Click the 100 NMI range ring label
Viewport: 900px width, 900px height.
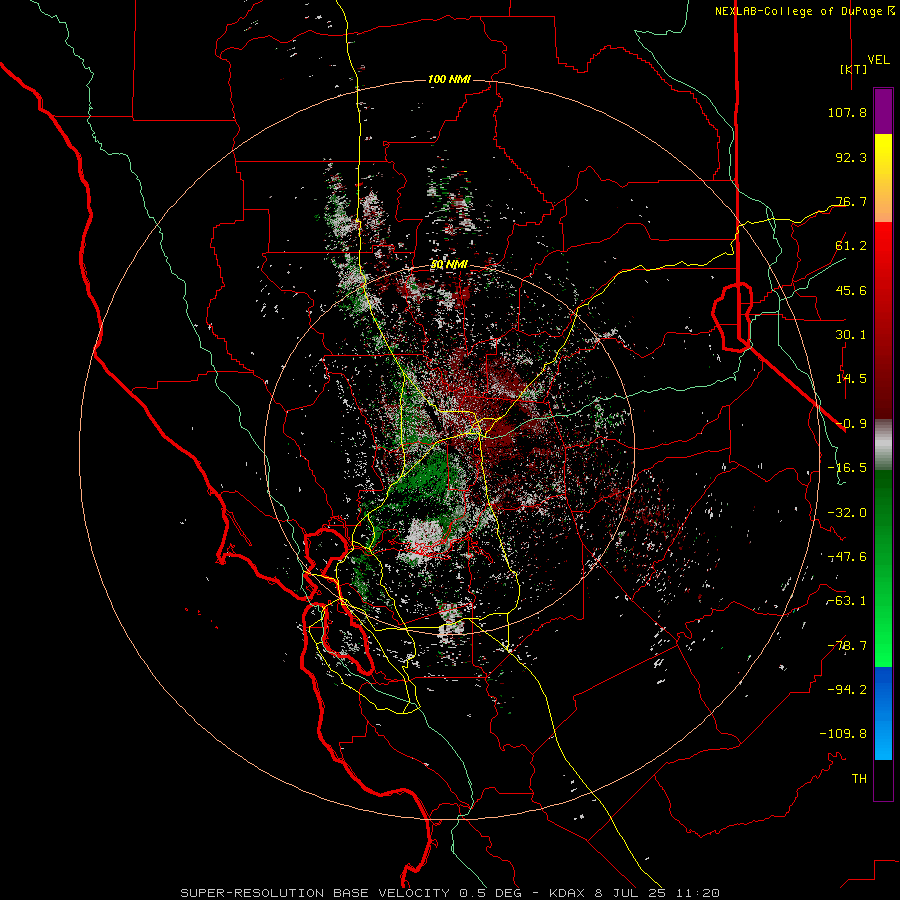point(449,79)
